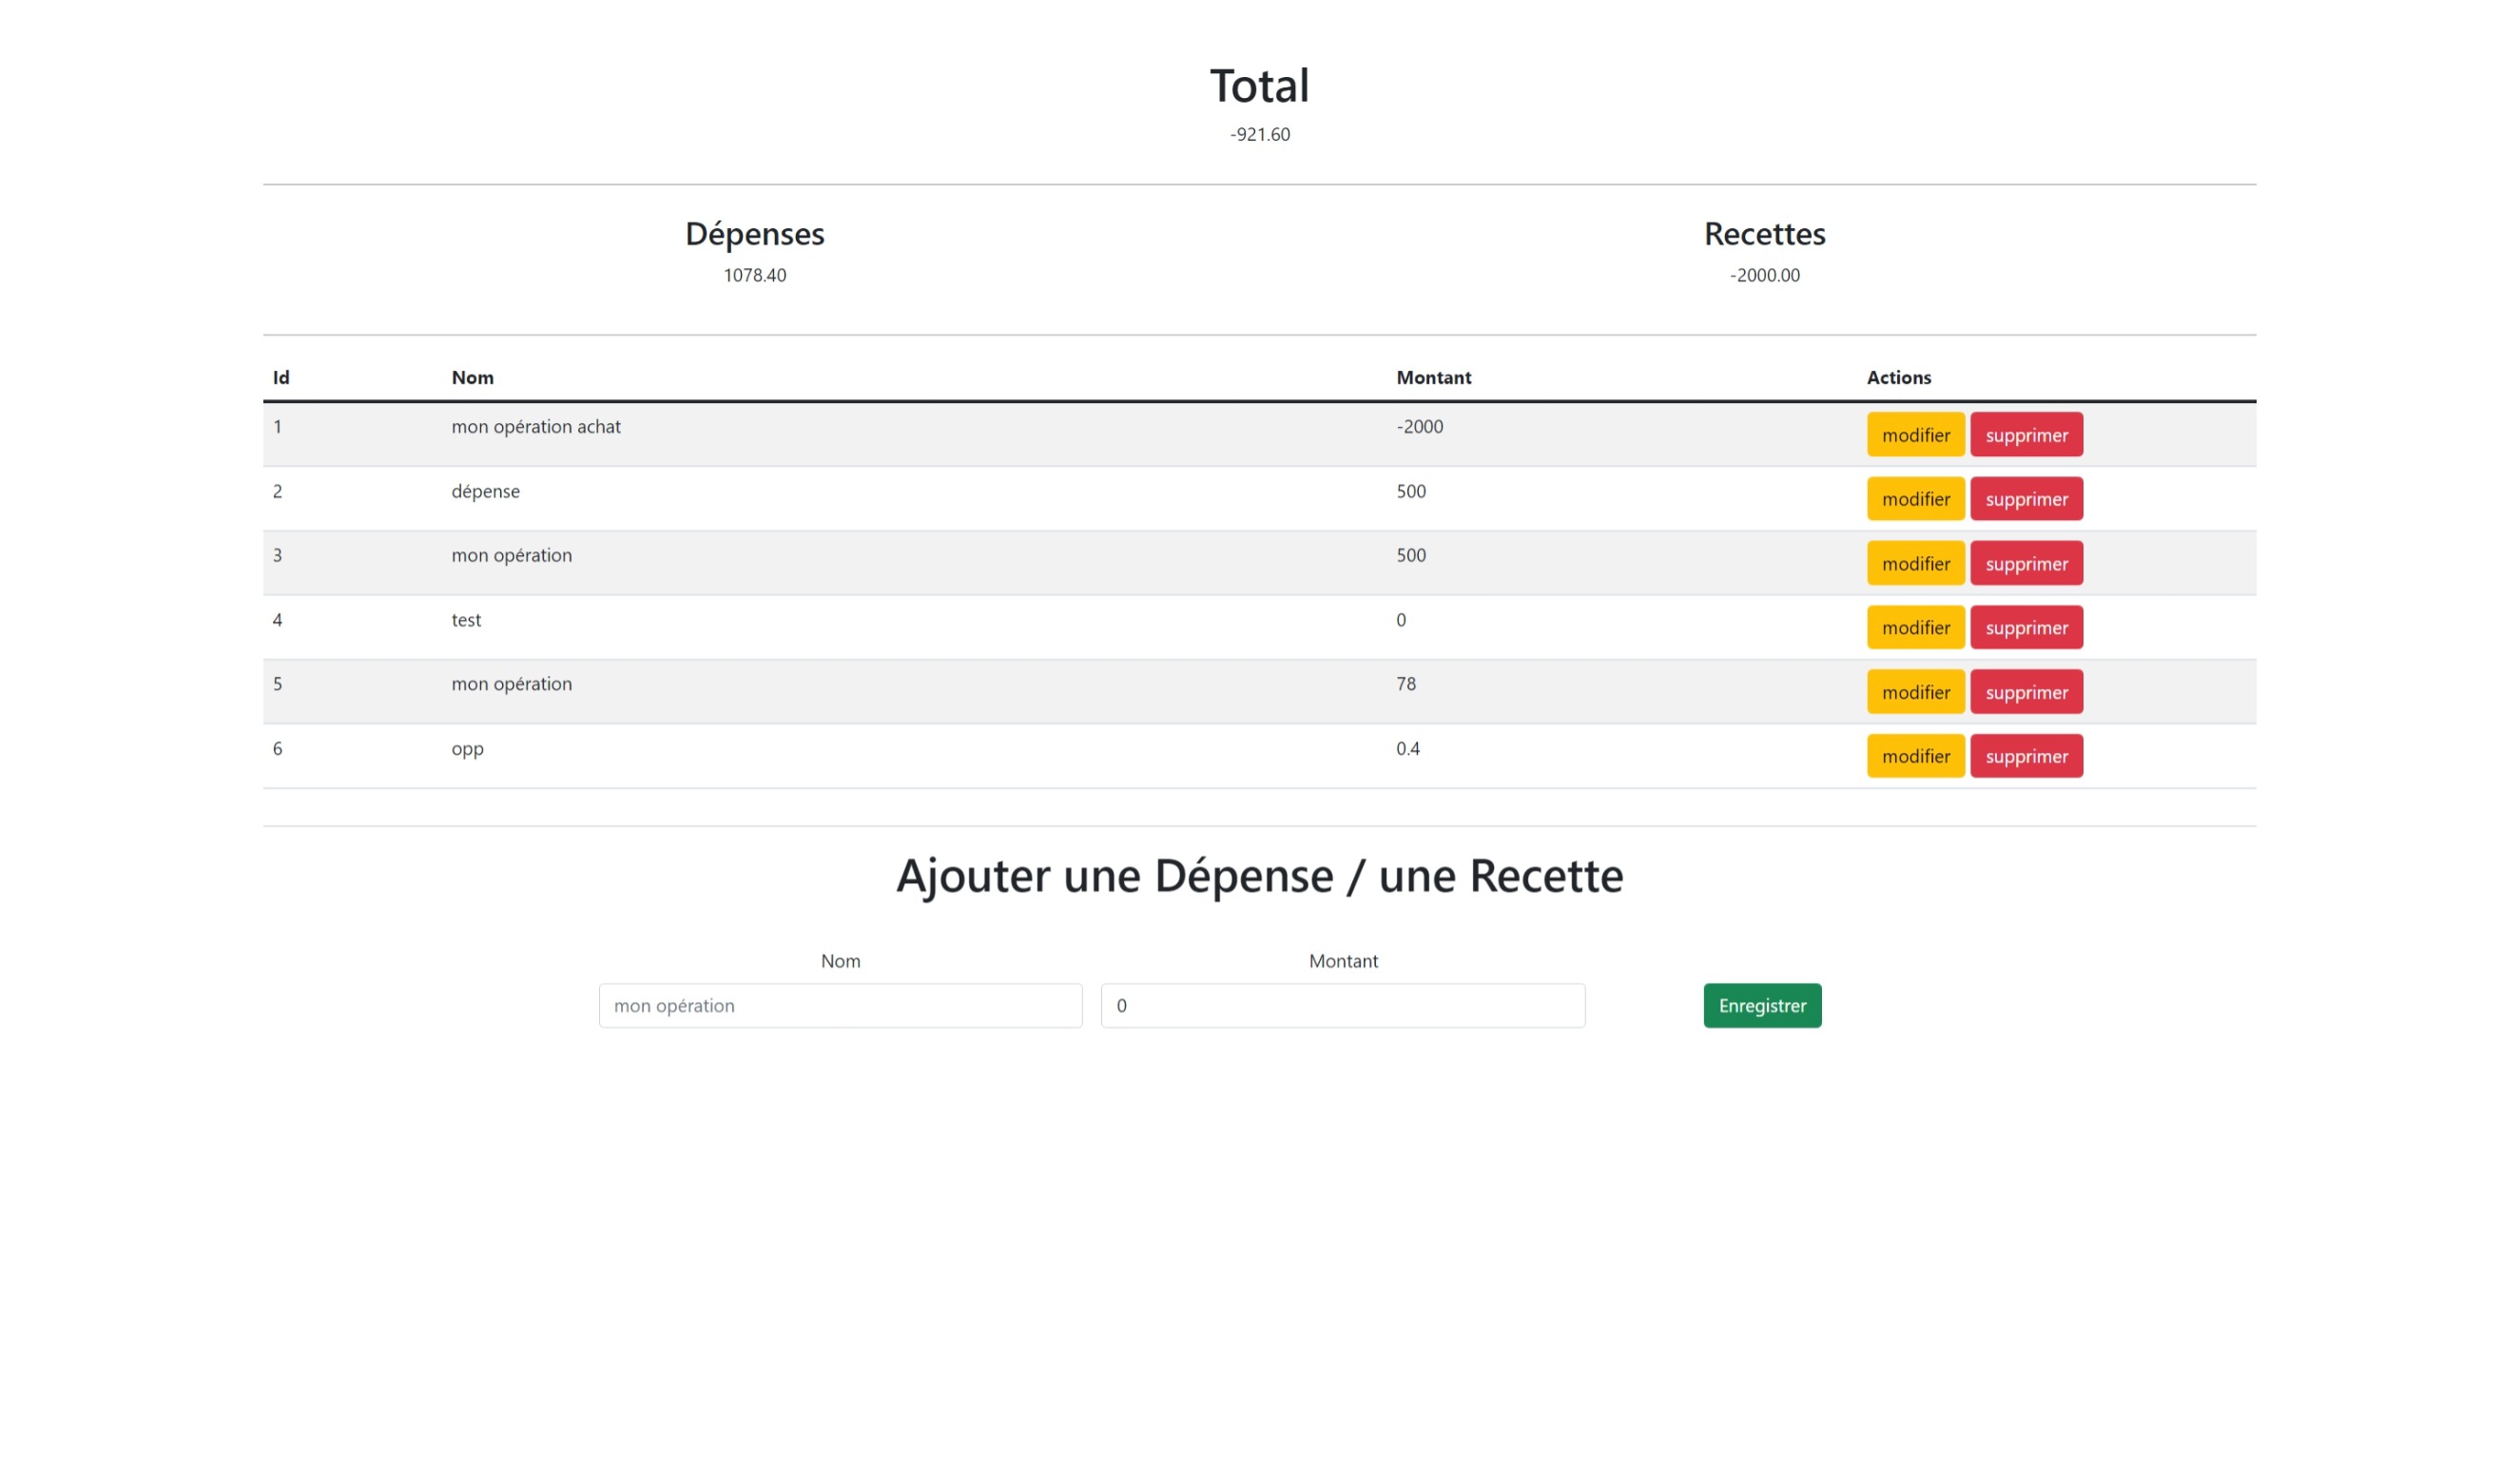Click the Montant column header
This screenshot has height=1464, width=2520.
click(x=1433, y=378)
